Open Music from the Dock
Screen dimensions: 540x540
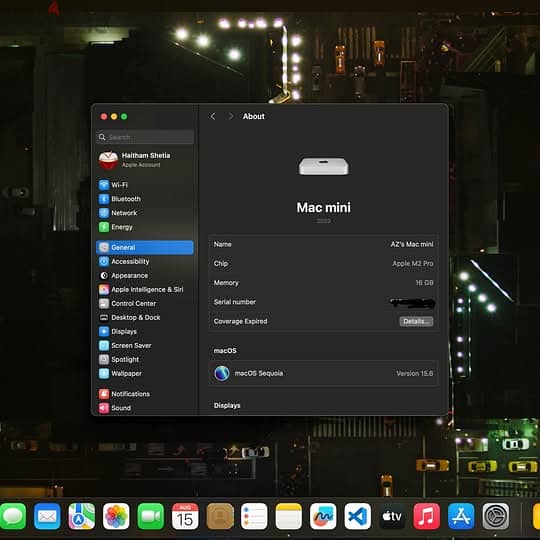[x=426, y=516]
